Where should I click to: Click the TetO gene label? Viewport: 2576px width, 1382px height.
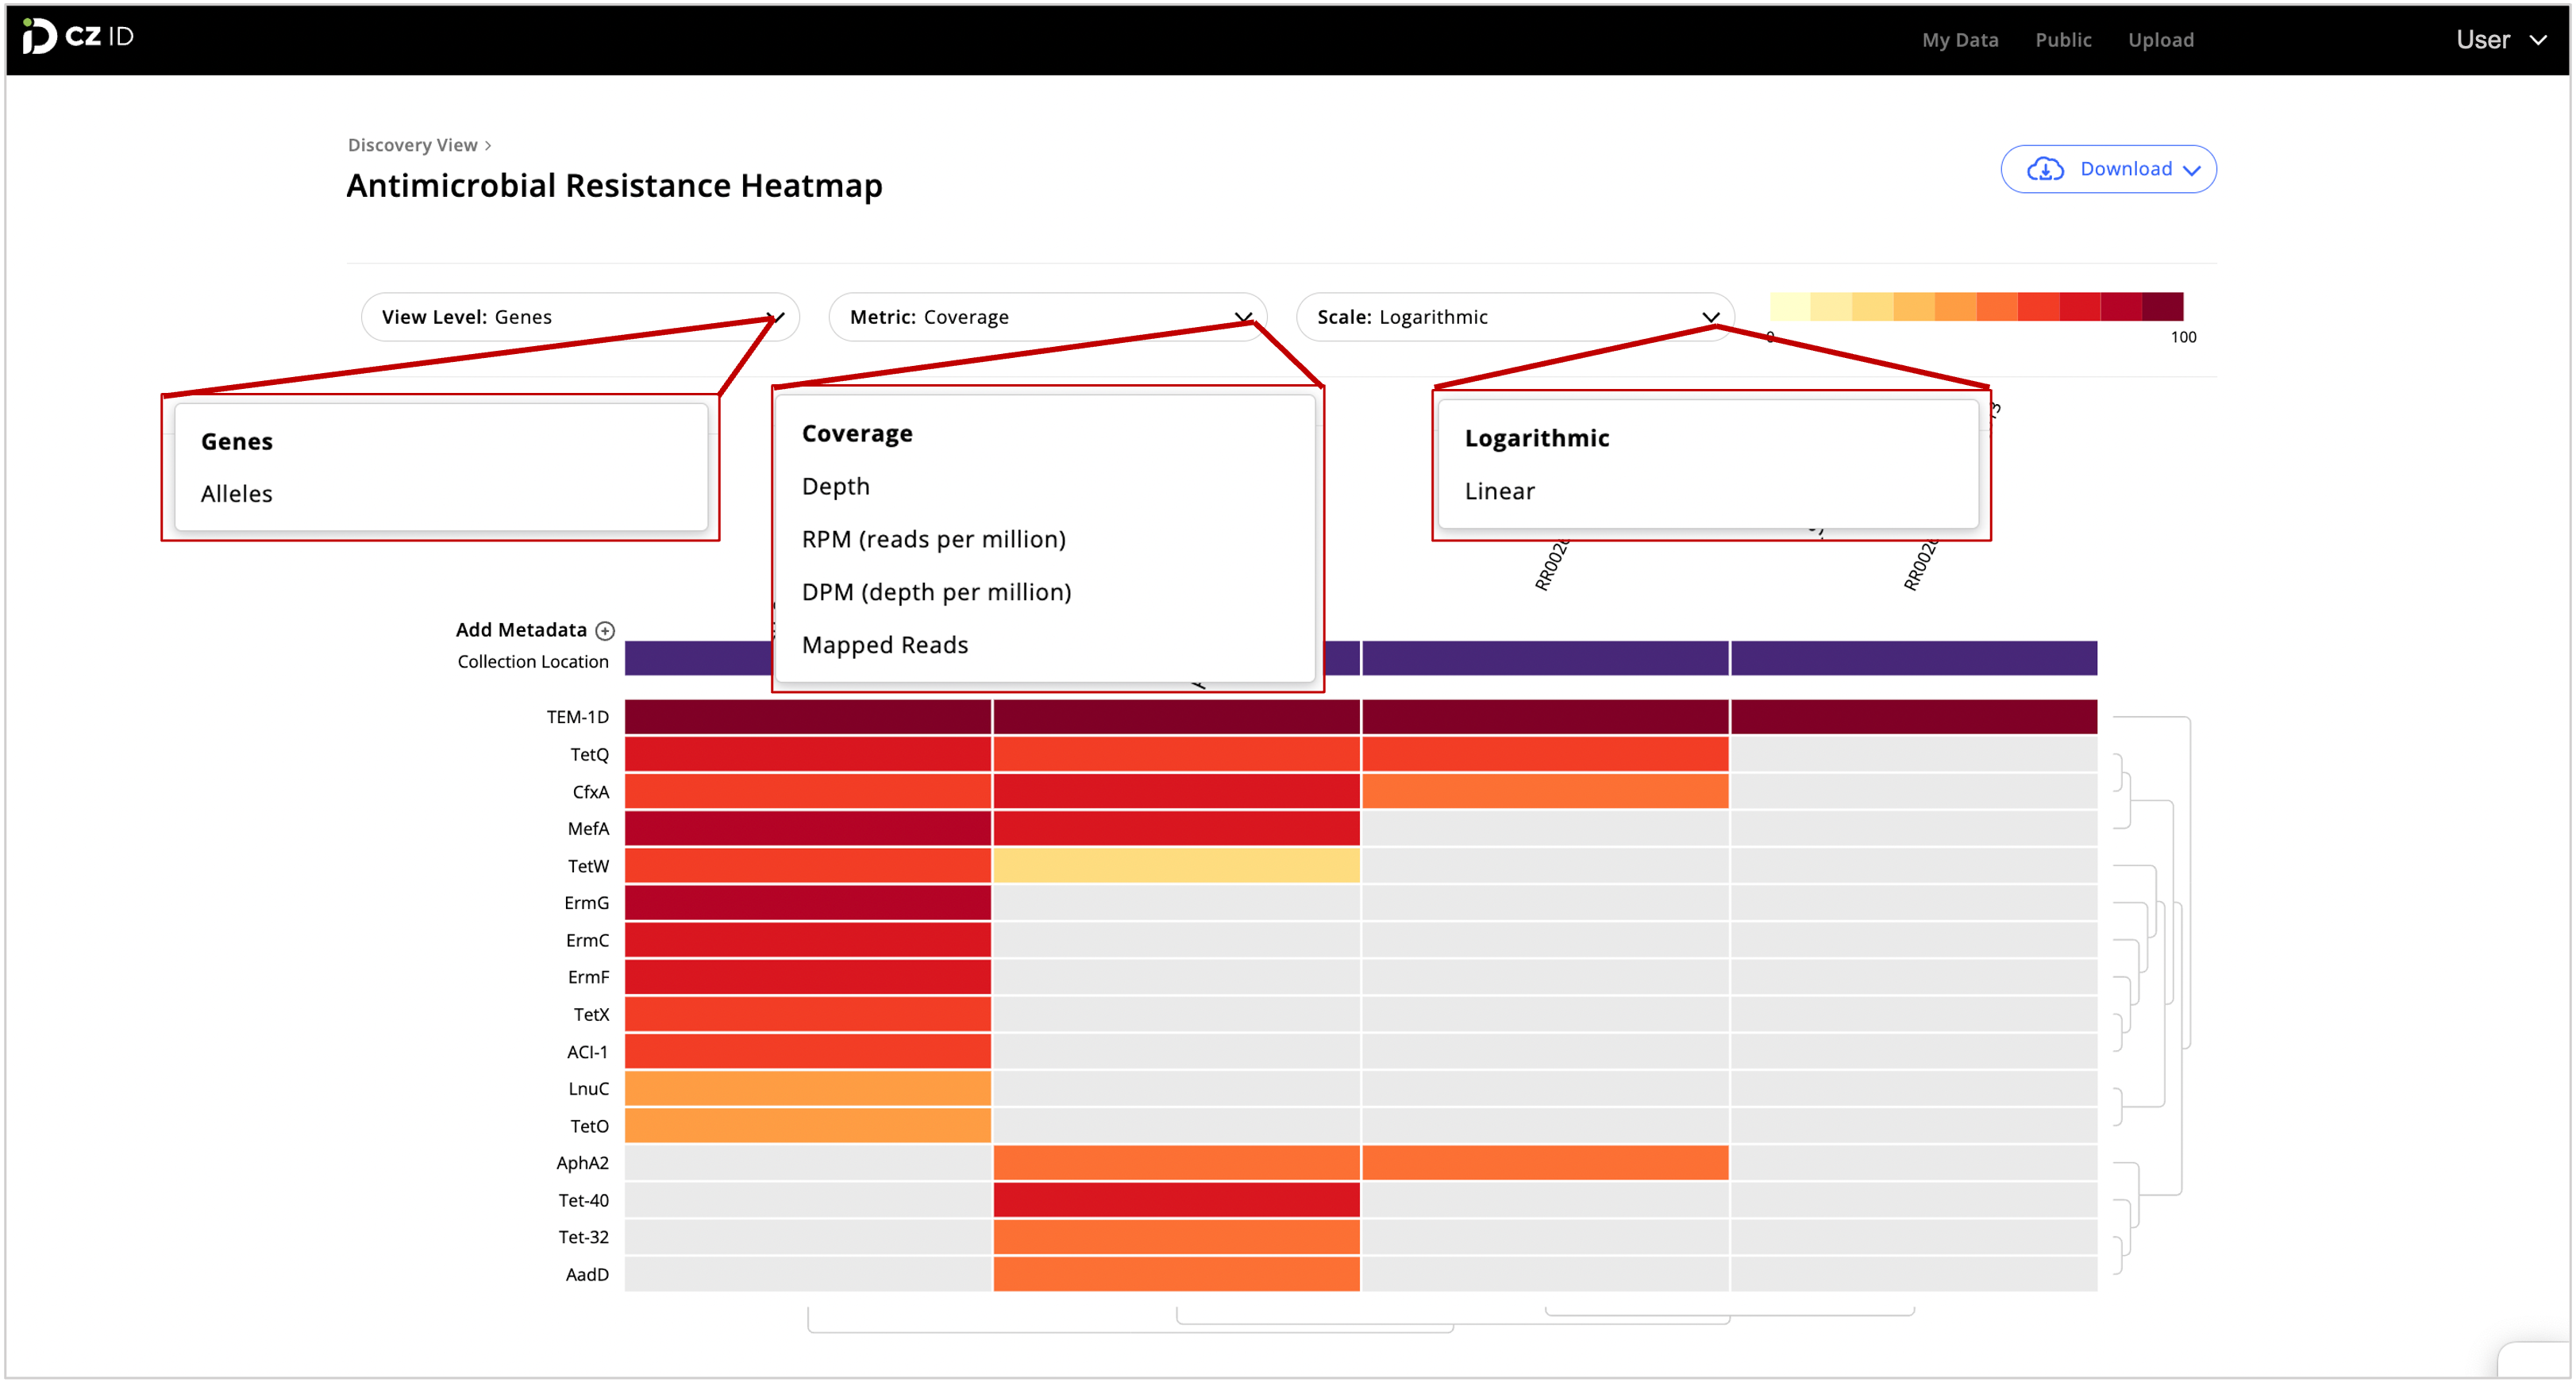pyautogui.click(x=589, y=1127)
